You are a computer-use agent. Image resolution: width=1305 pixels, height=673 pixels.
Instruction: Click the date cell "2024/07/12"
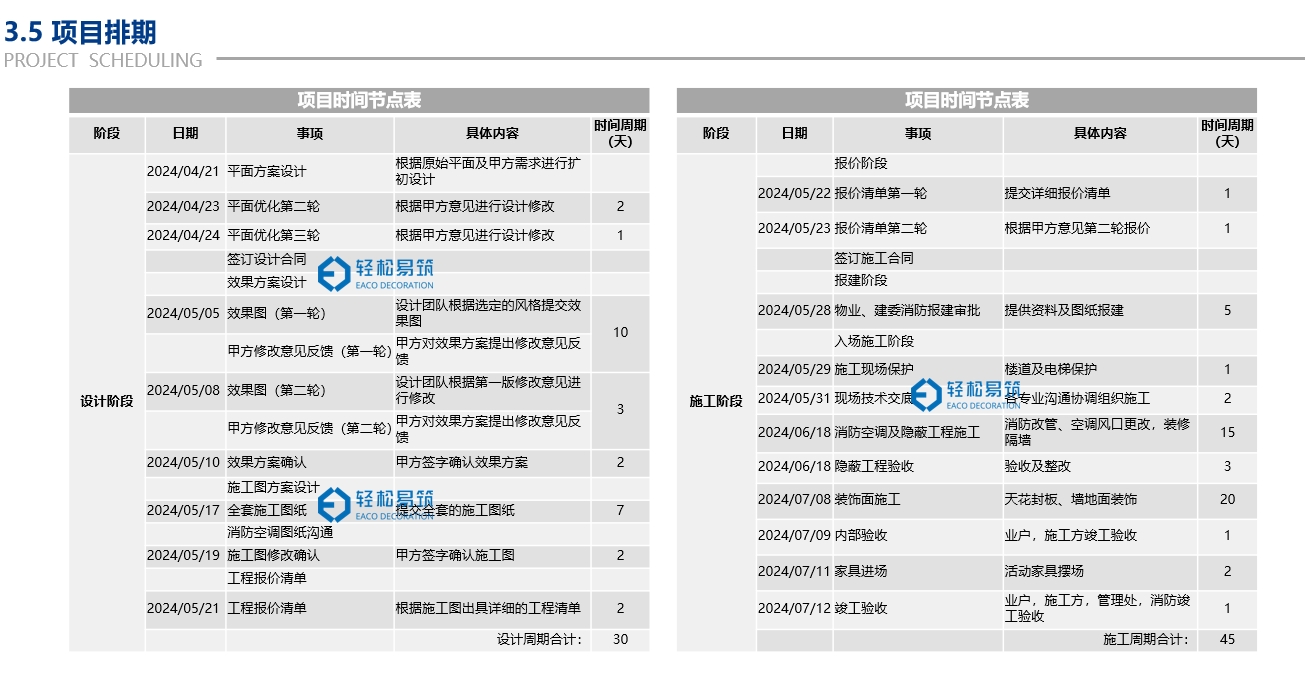coord(794,608)
